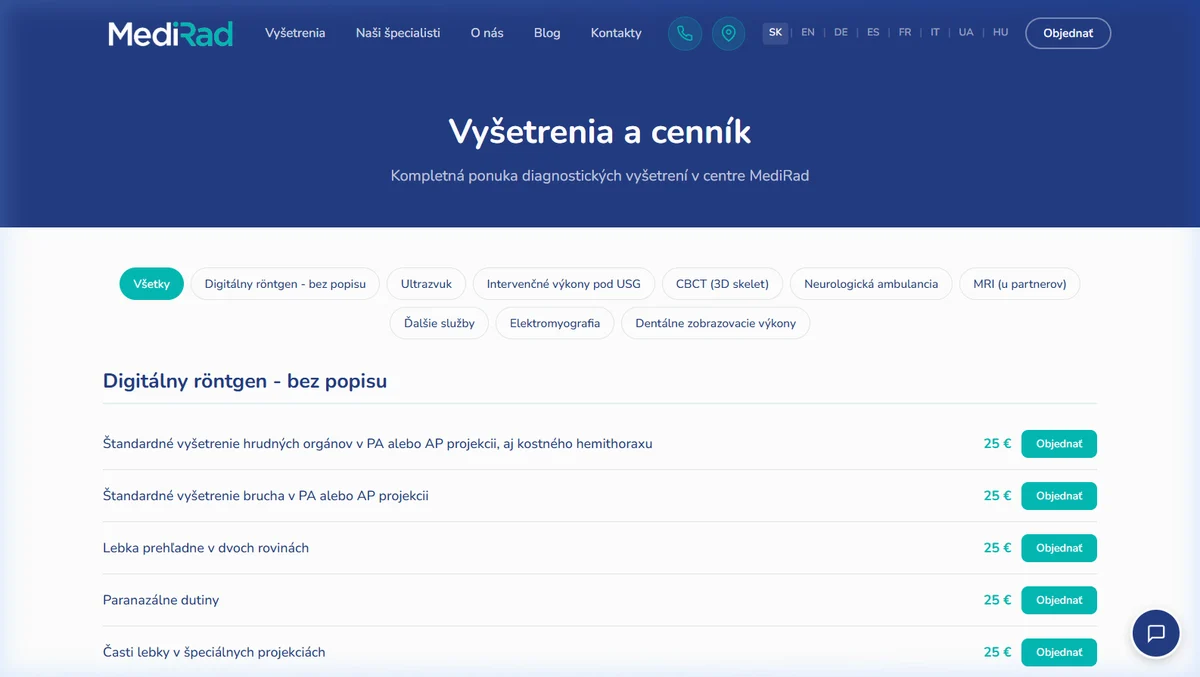Filter by Intervenčné výkony pod USG
1200x677 pixels.
click(x=564, y=284)
